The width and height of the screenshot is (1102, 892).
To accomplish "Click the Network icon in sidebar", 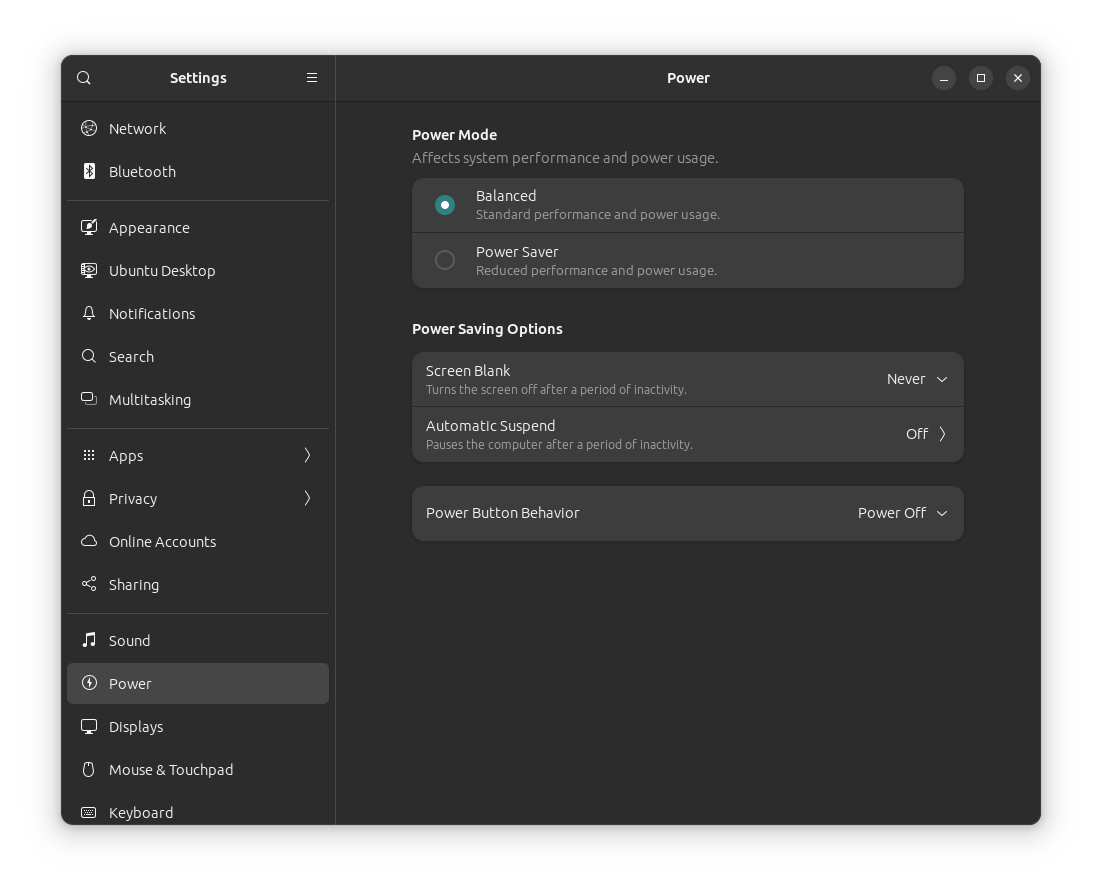I will (x=89, y=129).
